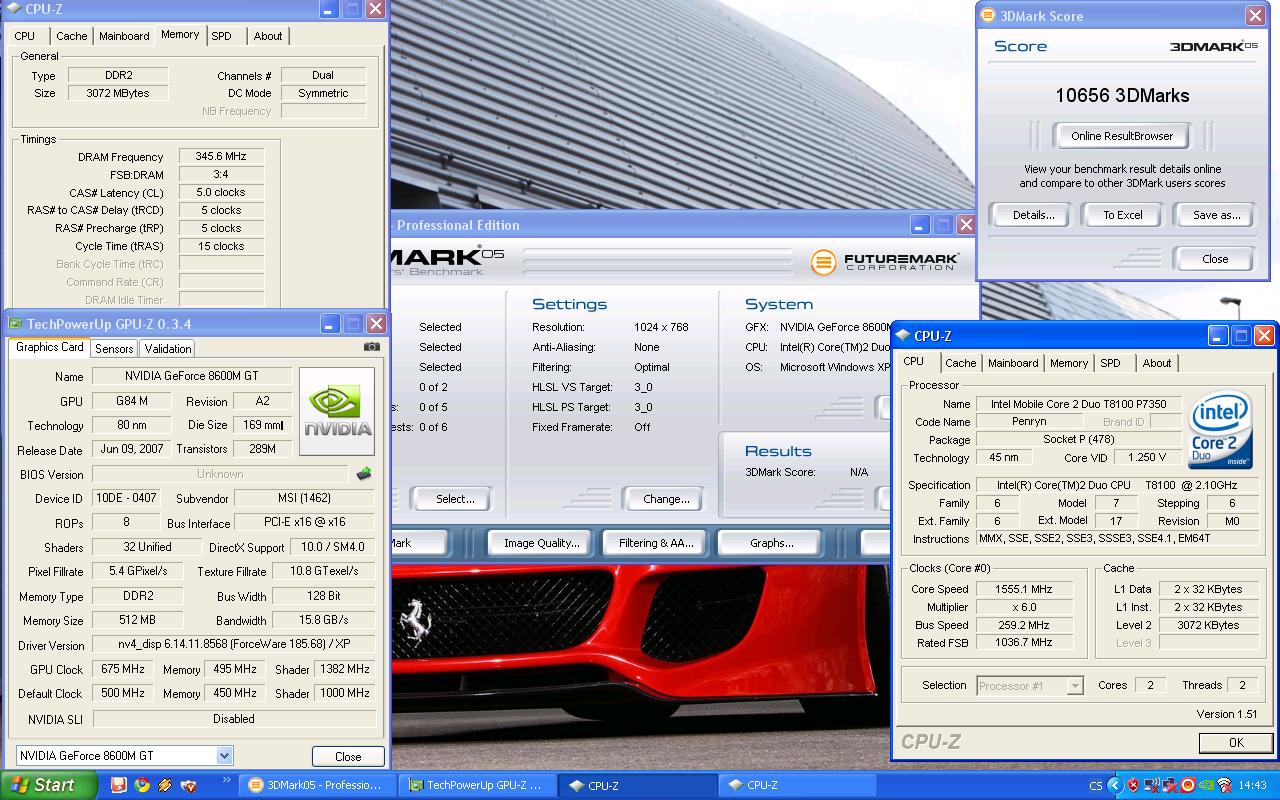
Task: Click the GPU Name field in GPU-Z
Action: click(x=191, y=376)
